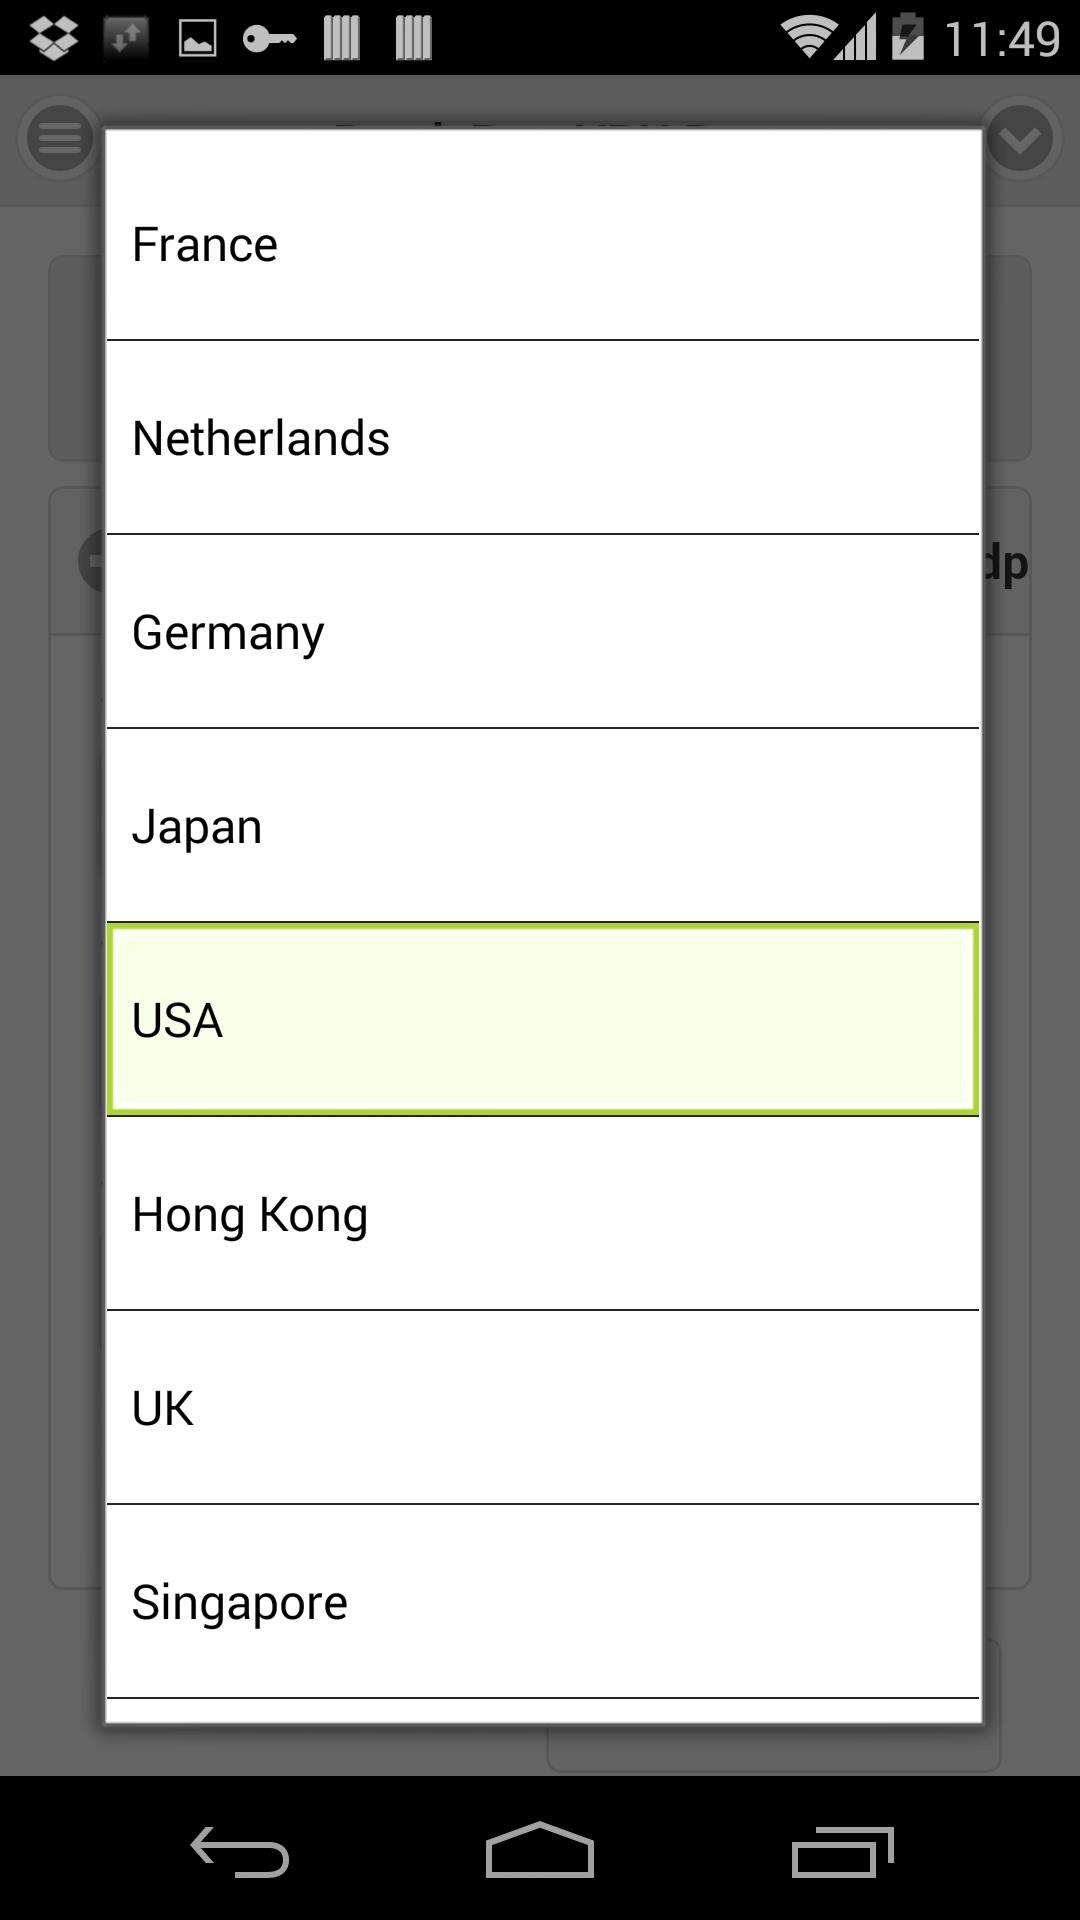Tap the battery charging icon
The width and height of the screenshot is (1080, 1920).
(x=907, y=38)
